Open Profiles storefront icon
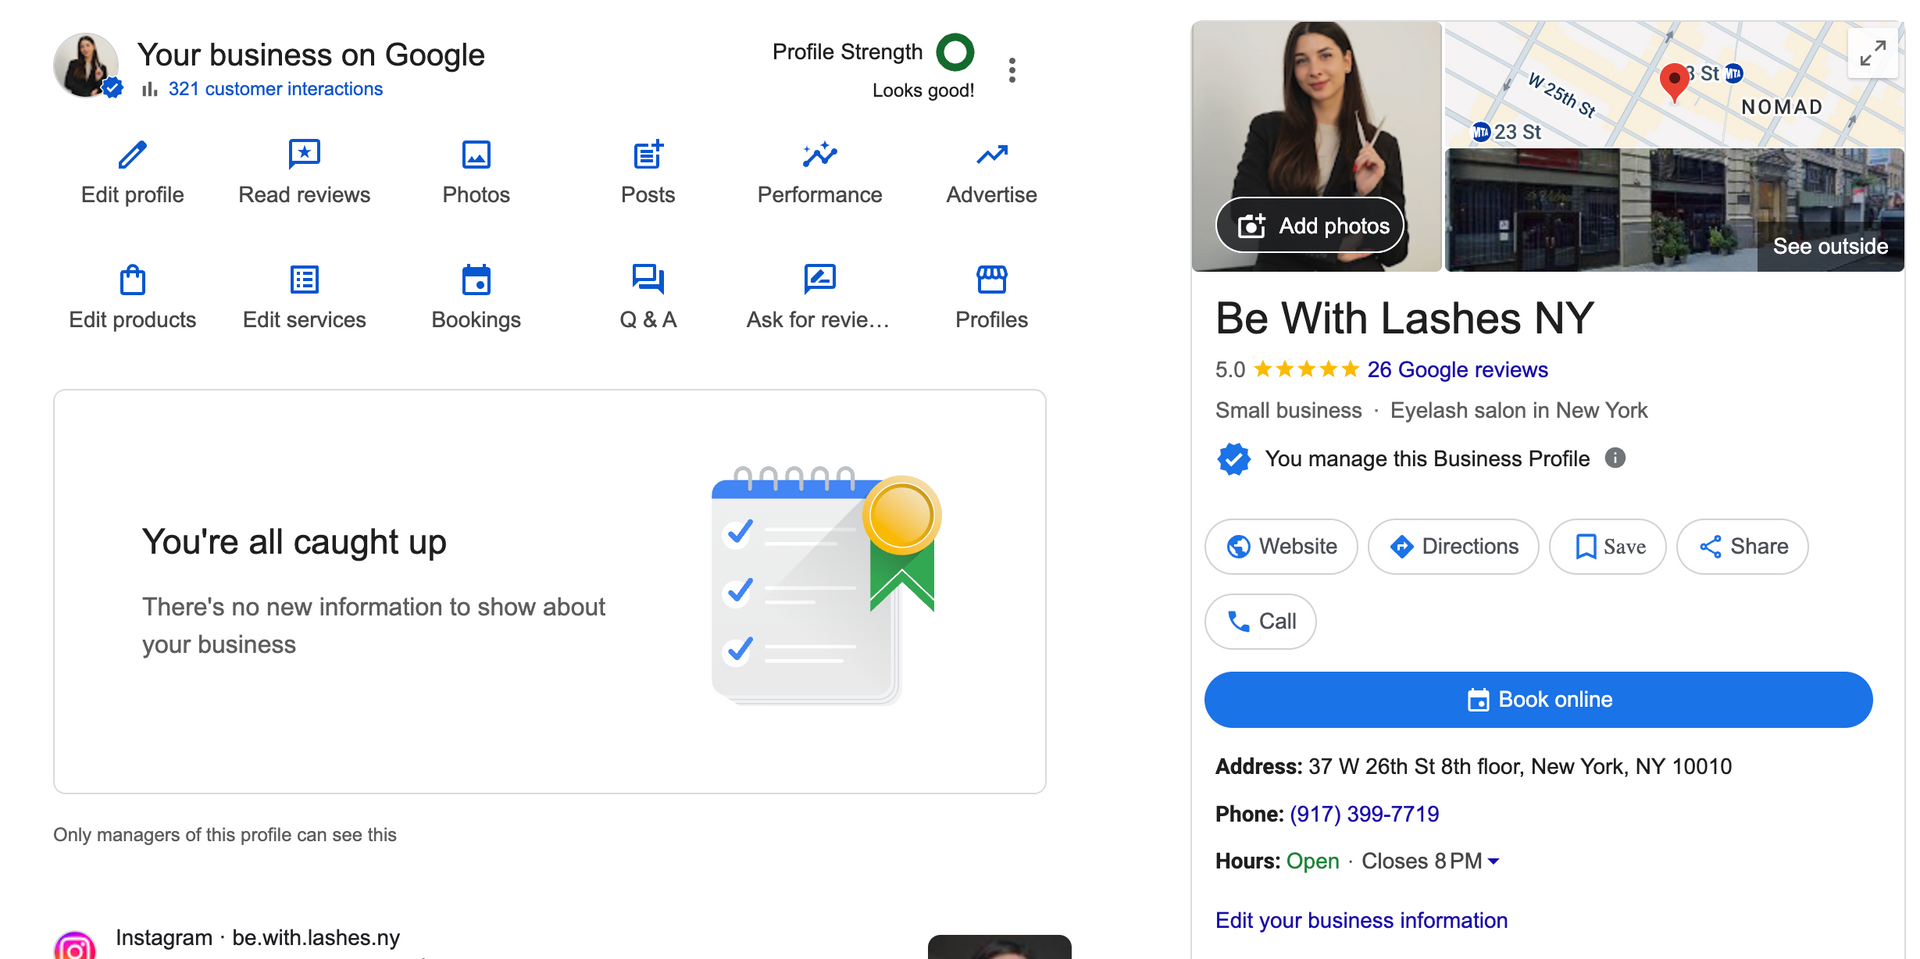This screenshot has width=1920, height=959. [992, 280]
